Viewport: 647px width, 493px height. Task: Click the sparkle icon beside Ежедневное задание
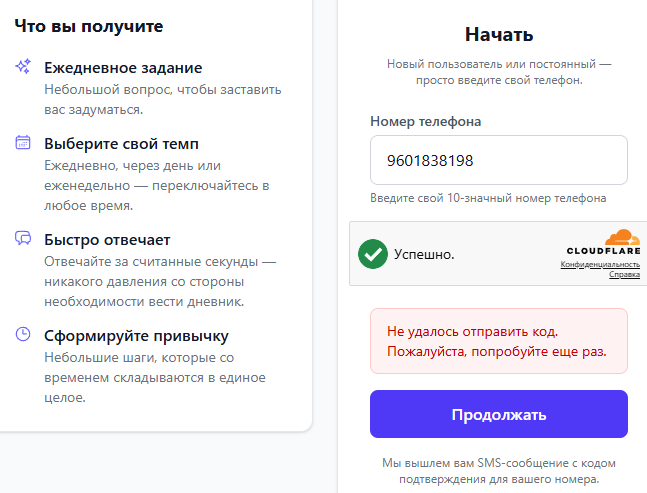[22, 67]
